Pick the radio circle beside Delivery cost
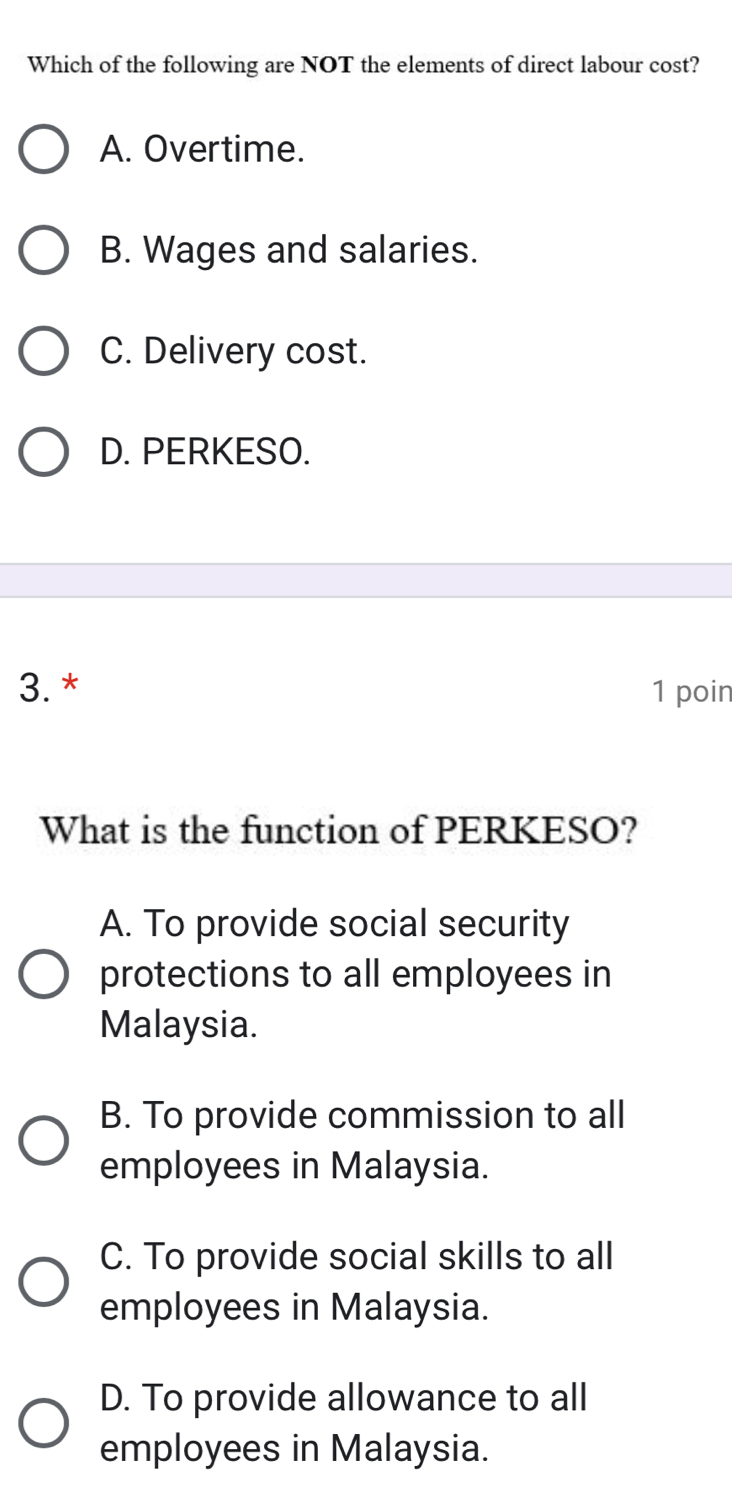Image resolution: width=732 pixels, height=1499 pixels. tap(44, 352)
